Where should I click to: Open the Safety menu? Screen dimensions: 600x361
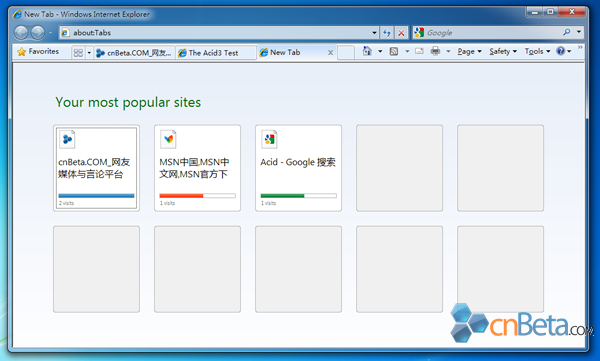[x=503, y=51]
